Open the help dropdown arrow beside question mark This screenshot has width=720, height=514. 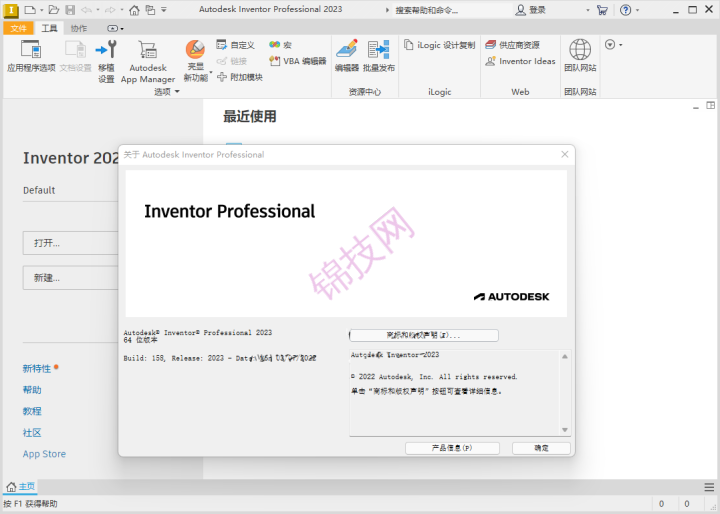point(637,10)
